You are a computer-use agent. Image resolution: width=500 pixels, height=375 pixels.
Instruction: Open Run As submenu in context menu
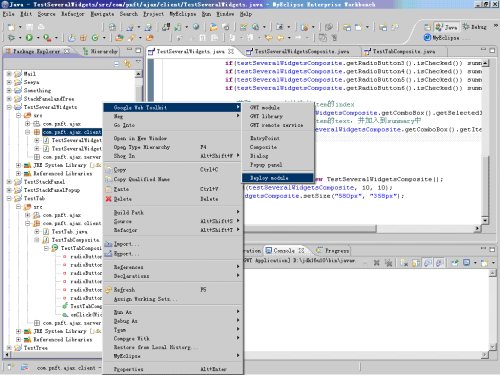(x=173, y=312)
